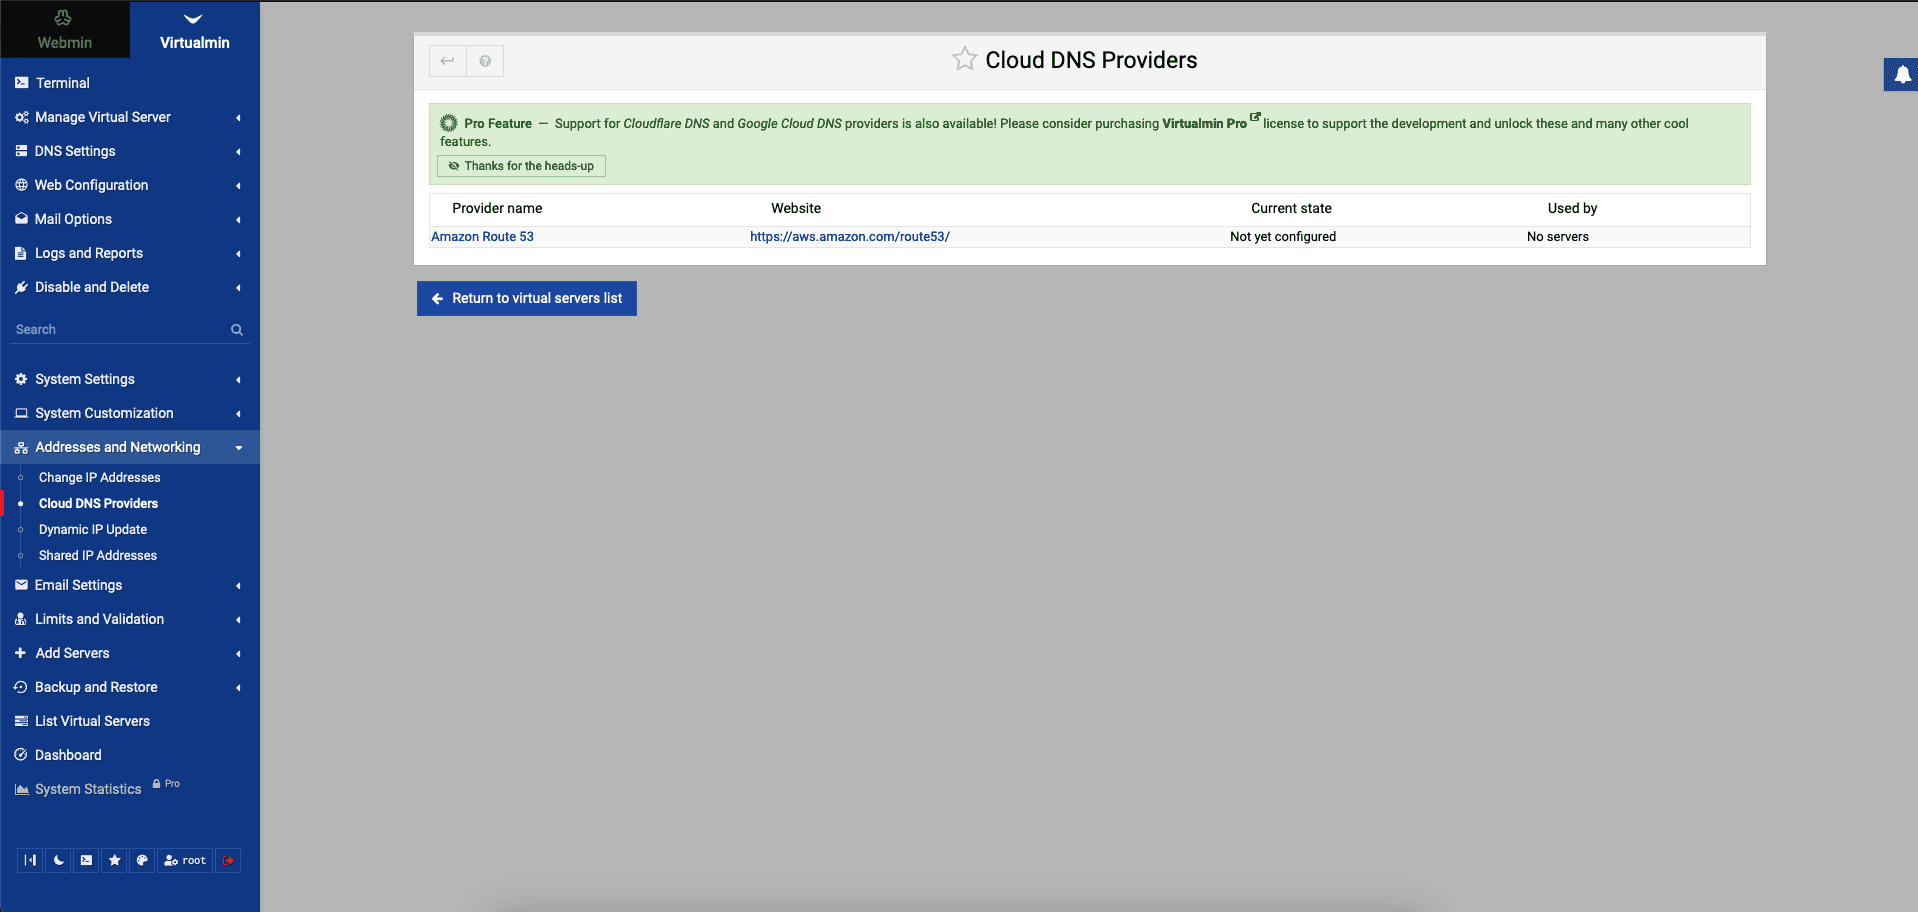Click the back arrow button in header
The width and height of the screenshot is (1918, 912).
pos(448,61)
